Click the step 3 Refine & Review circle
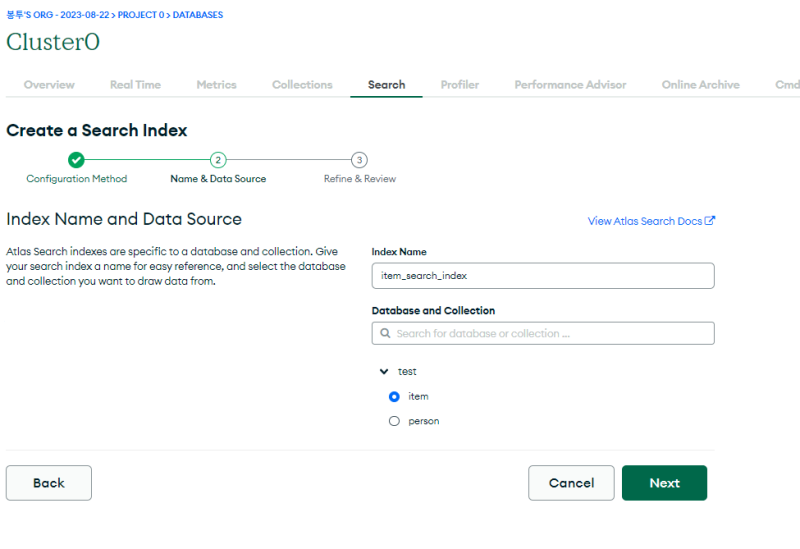800x549 pixels. [360, 160]
